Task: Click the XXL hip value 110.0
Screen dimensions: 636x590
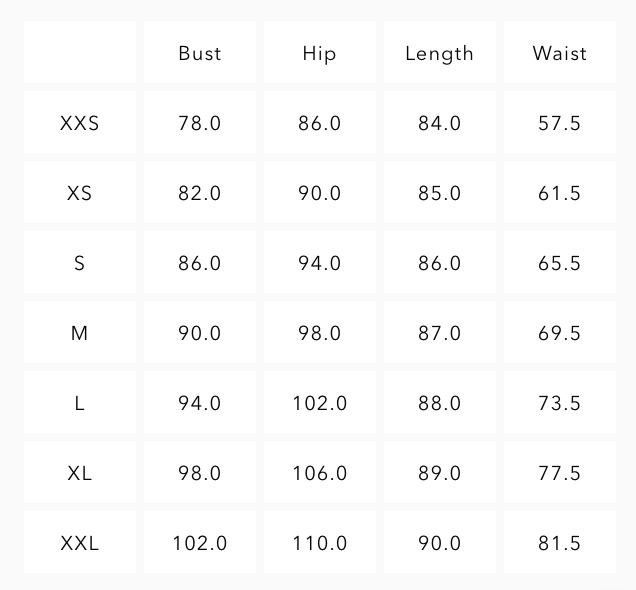Action: [x=320, y=543]
